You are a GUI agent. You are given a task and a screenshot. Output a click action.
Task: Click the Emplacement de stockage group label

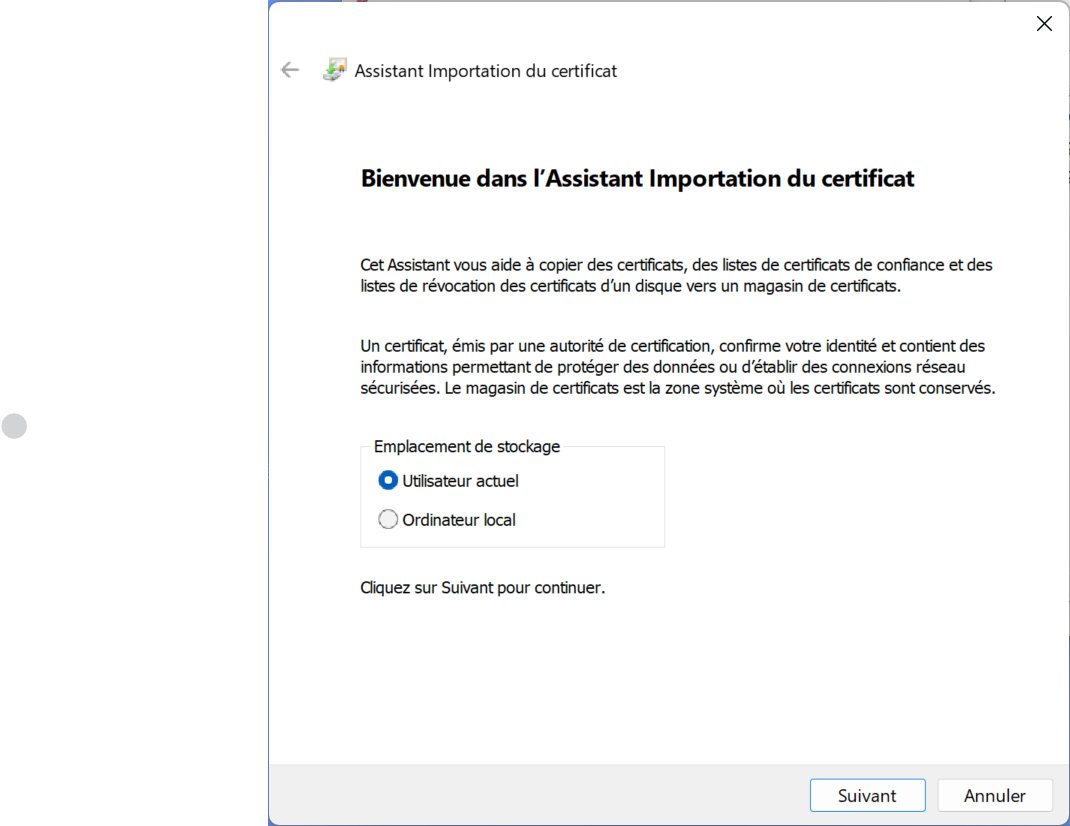(467, 447)
